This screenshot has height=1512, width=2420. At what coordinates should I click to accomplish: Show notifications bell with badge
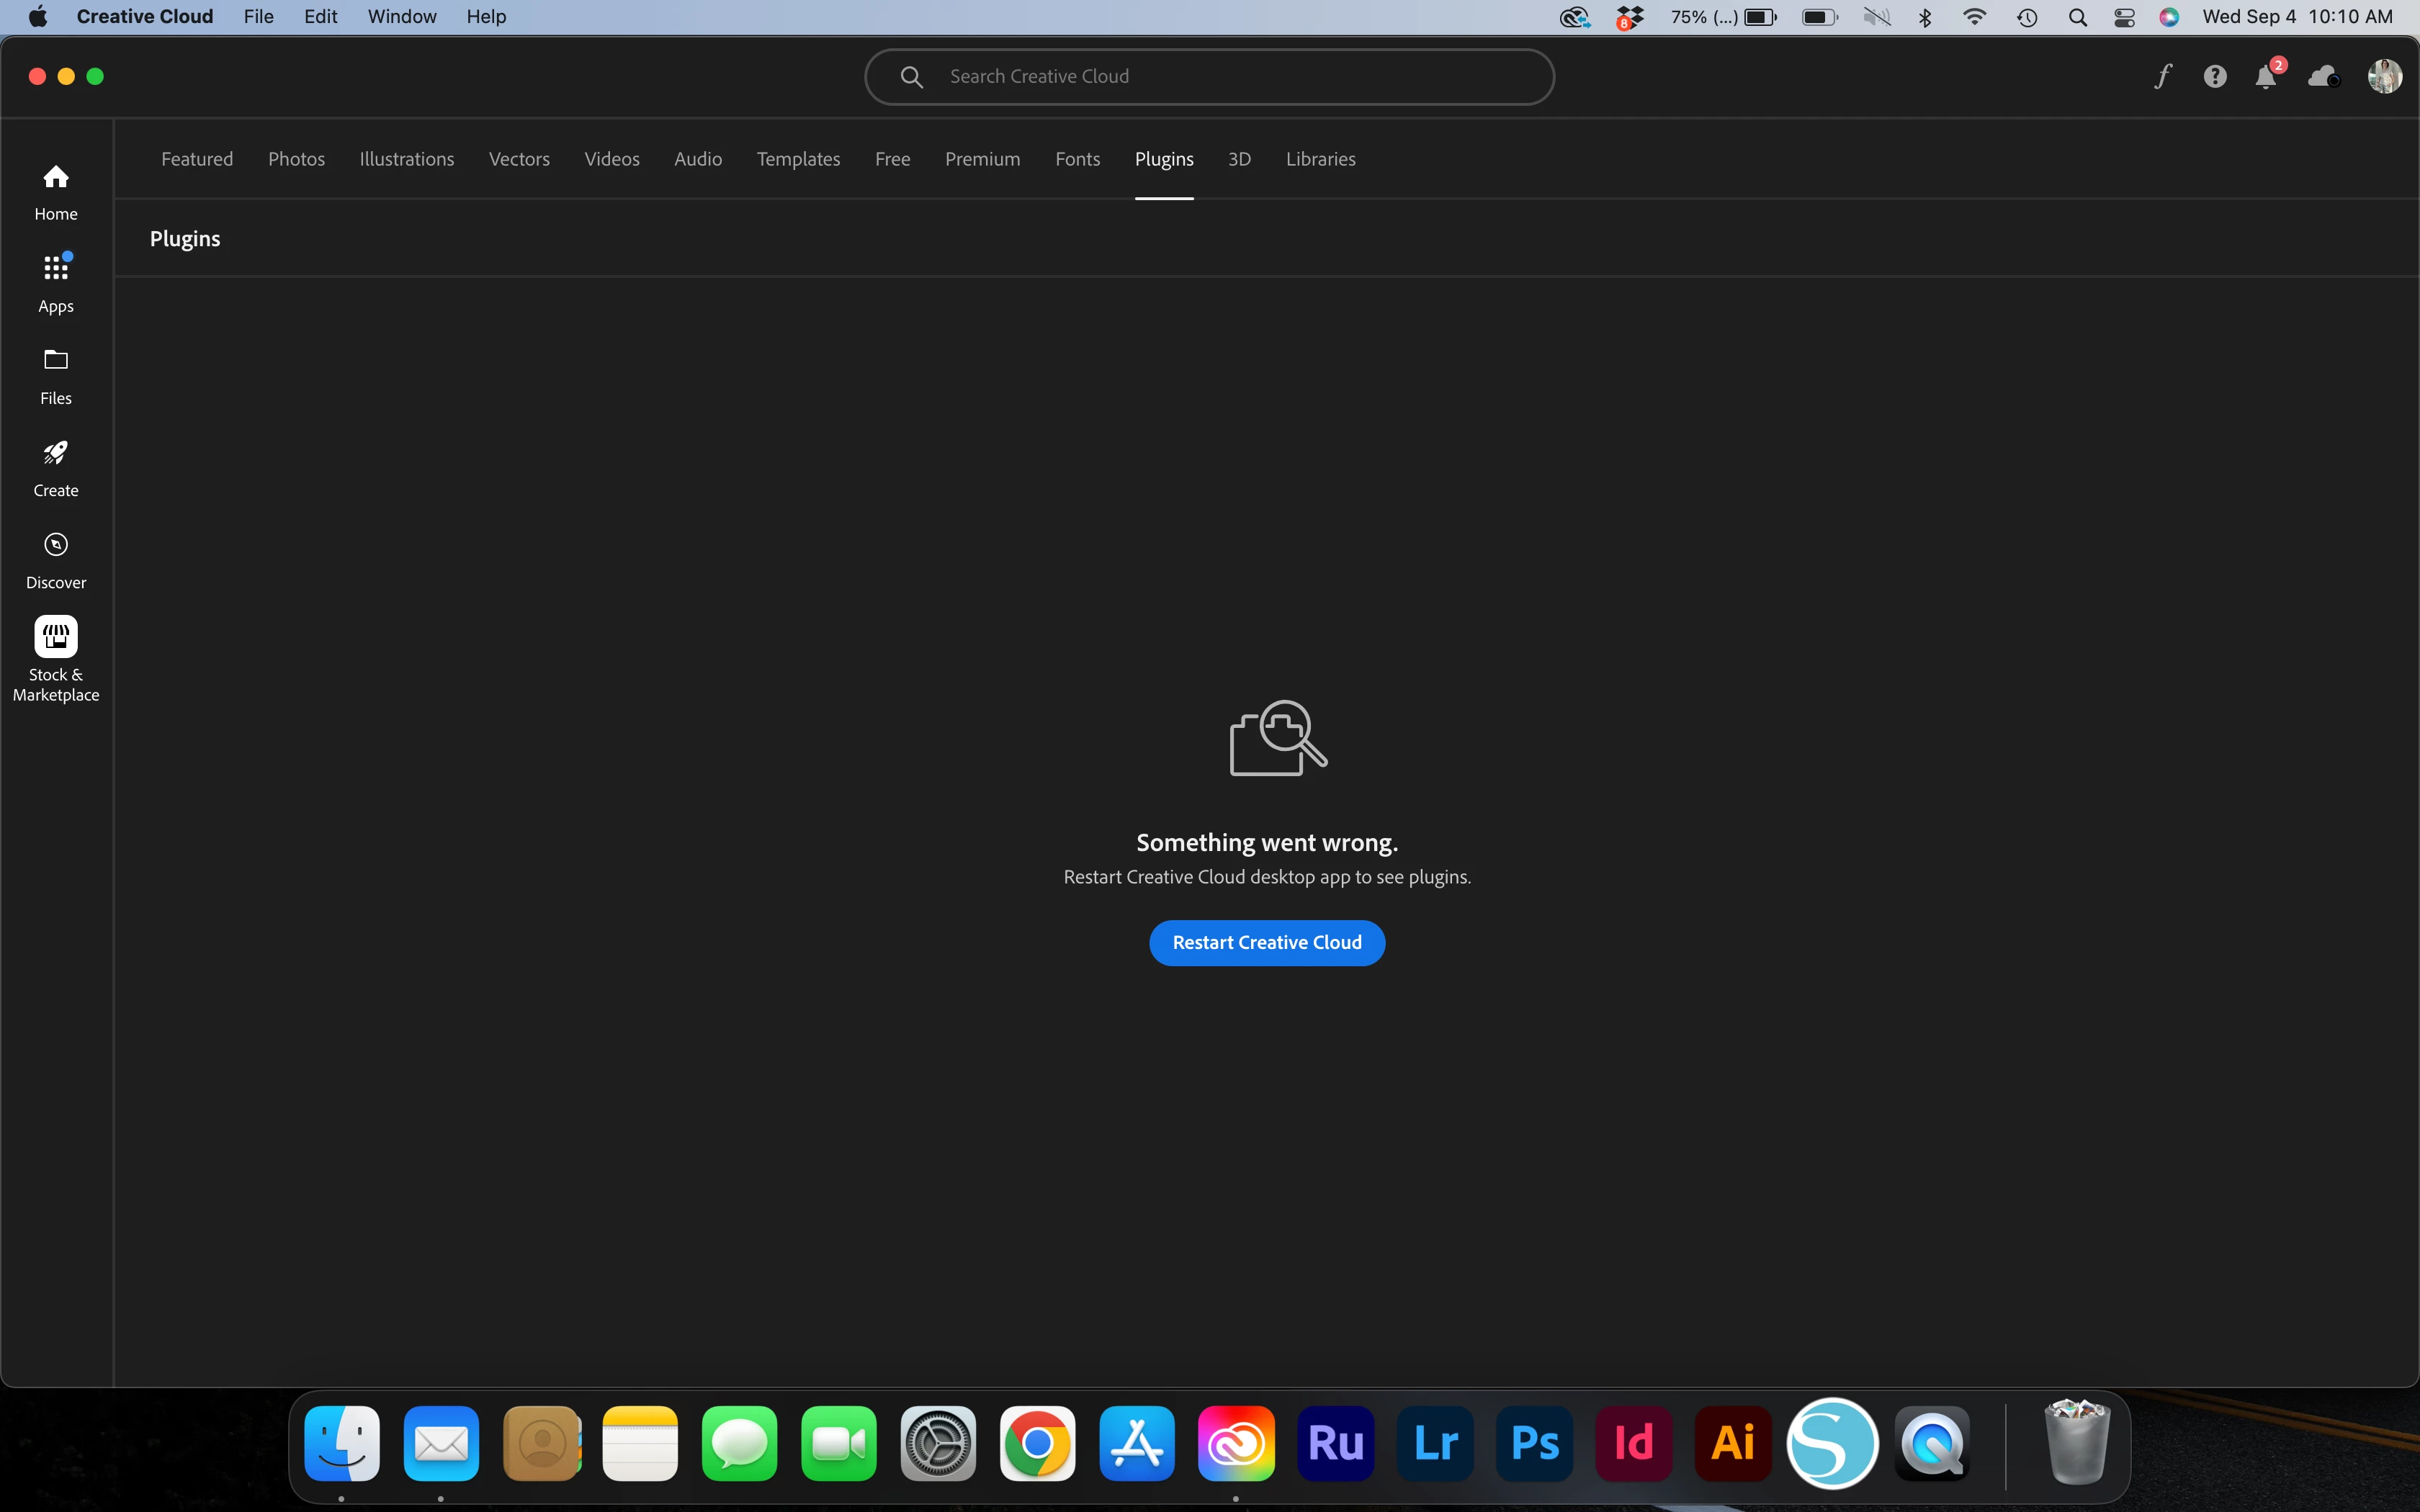2266,77
